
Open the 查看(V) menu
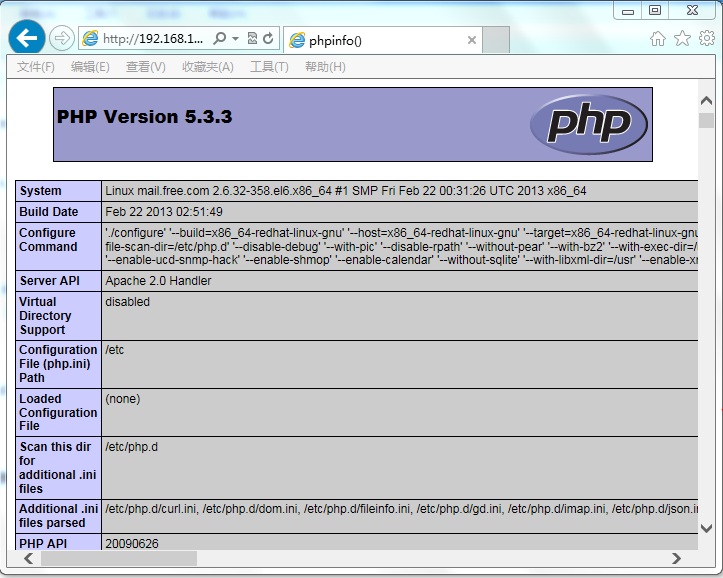point(146,67)
